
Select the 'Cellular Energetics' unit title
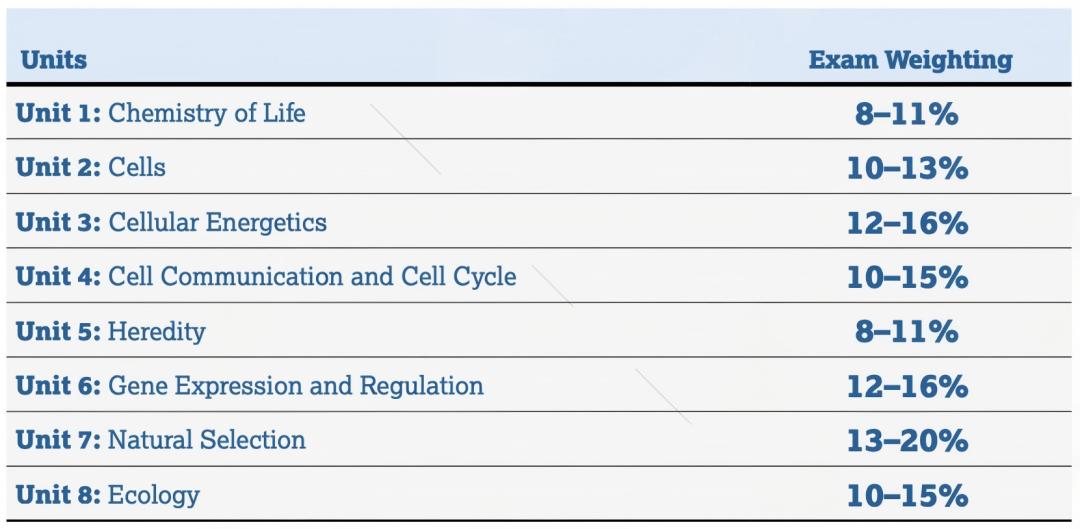coord(217,222)
